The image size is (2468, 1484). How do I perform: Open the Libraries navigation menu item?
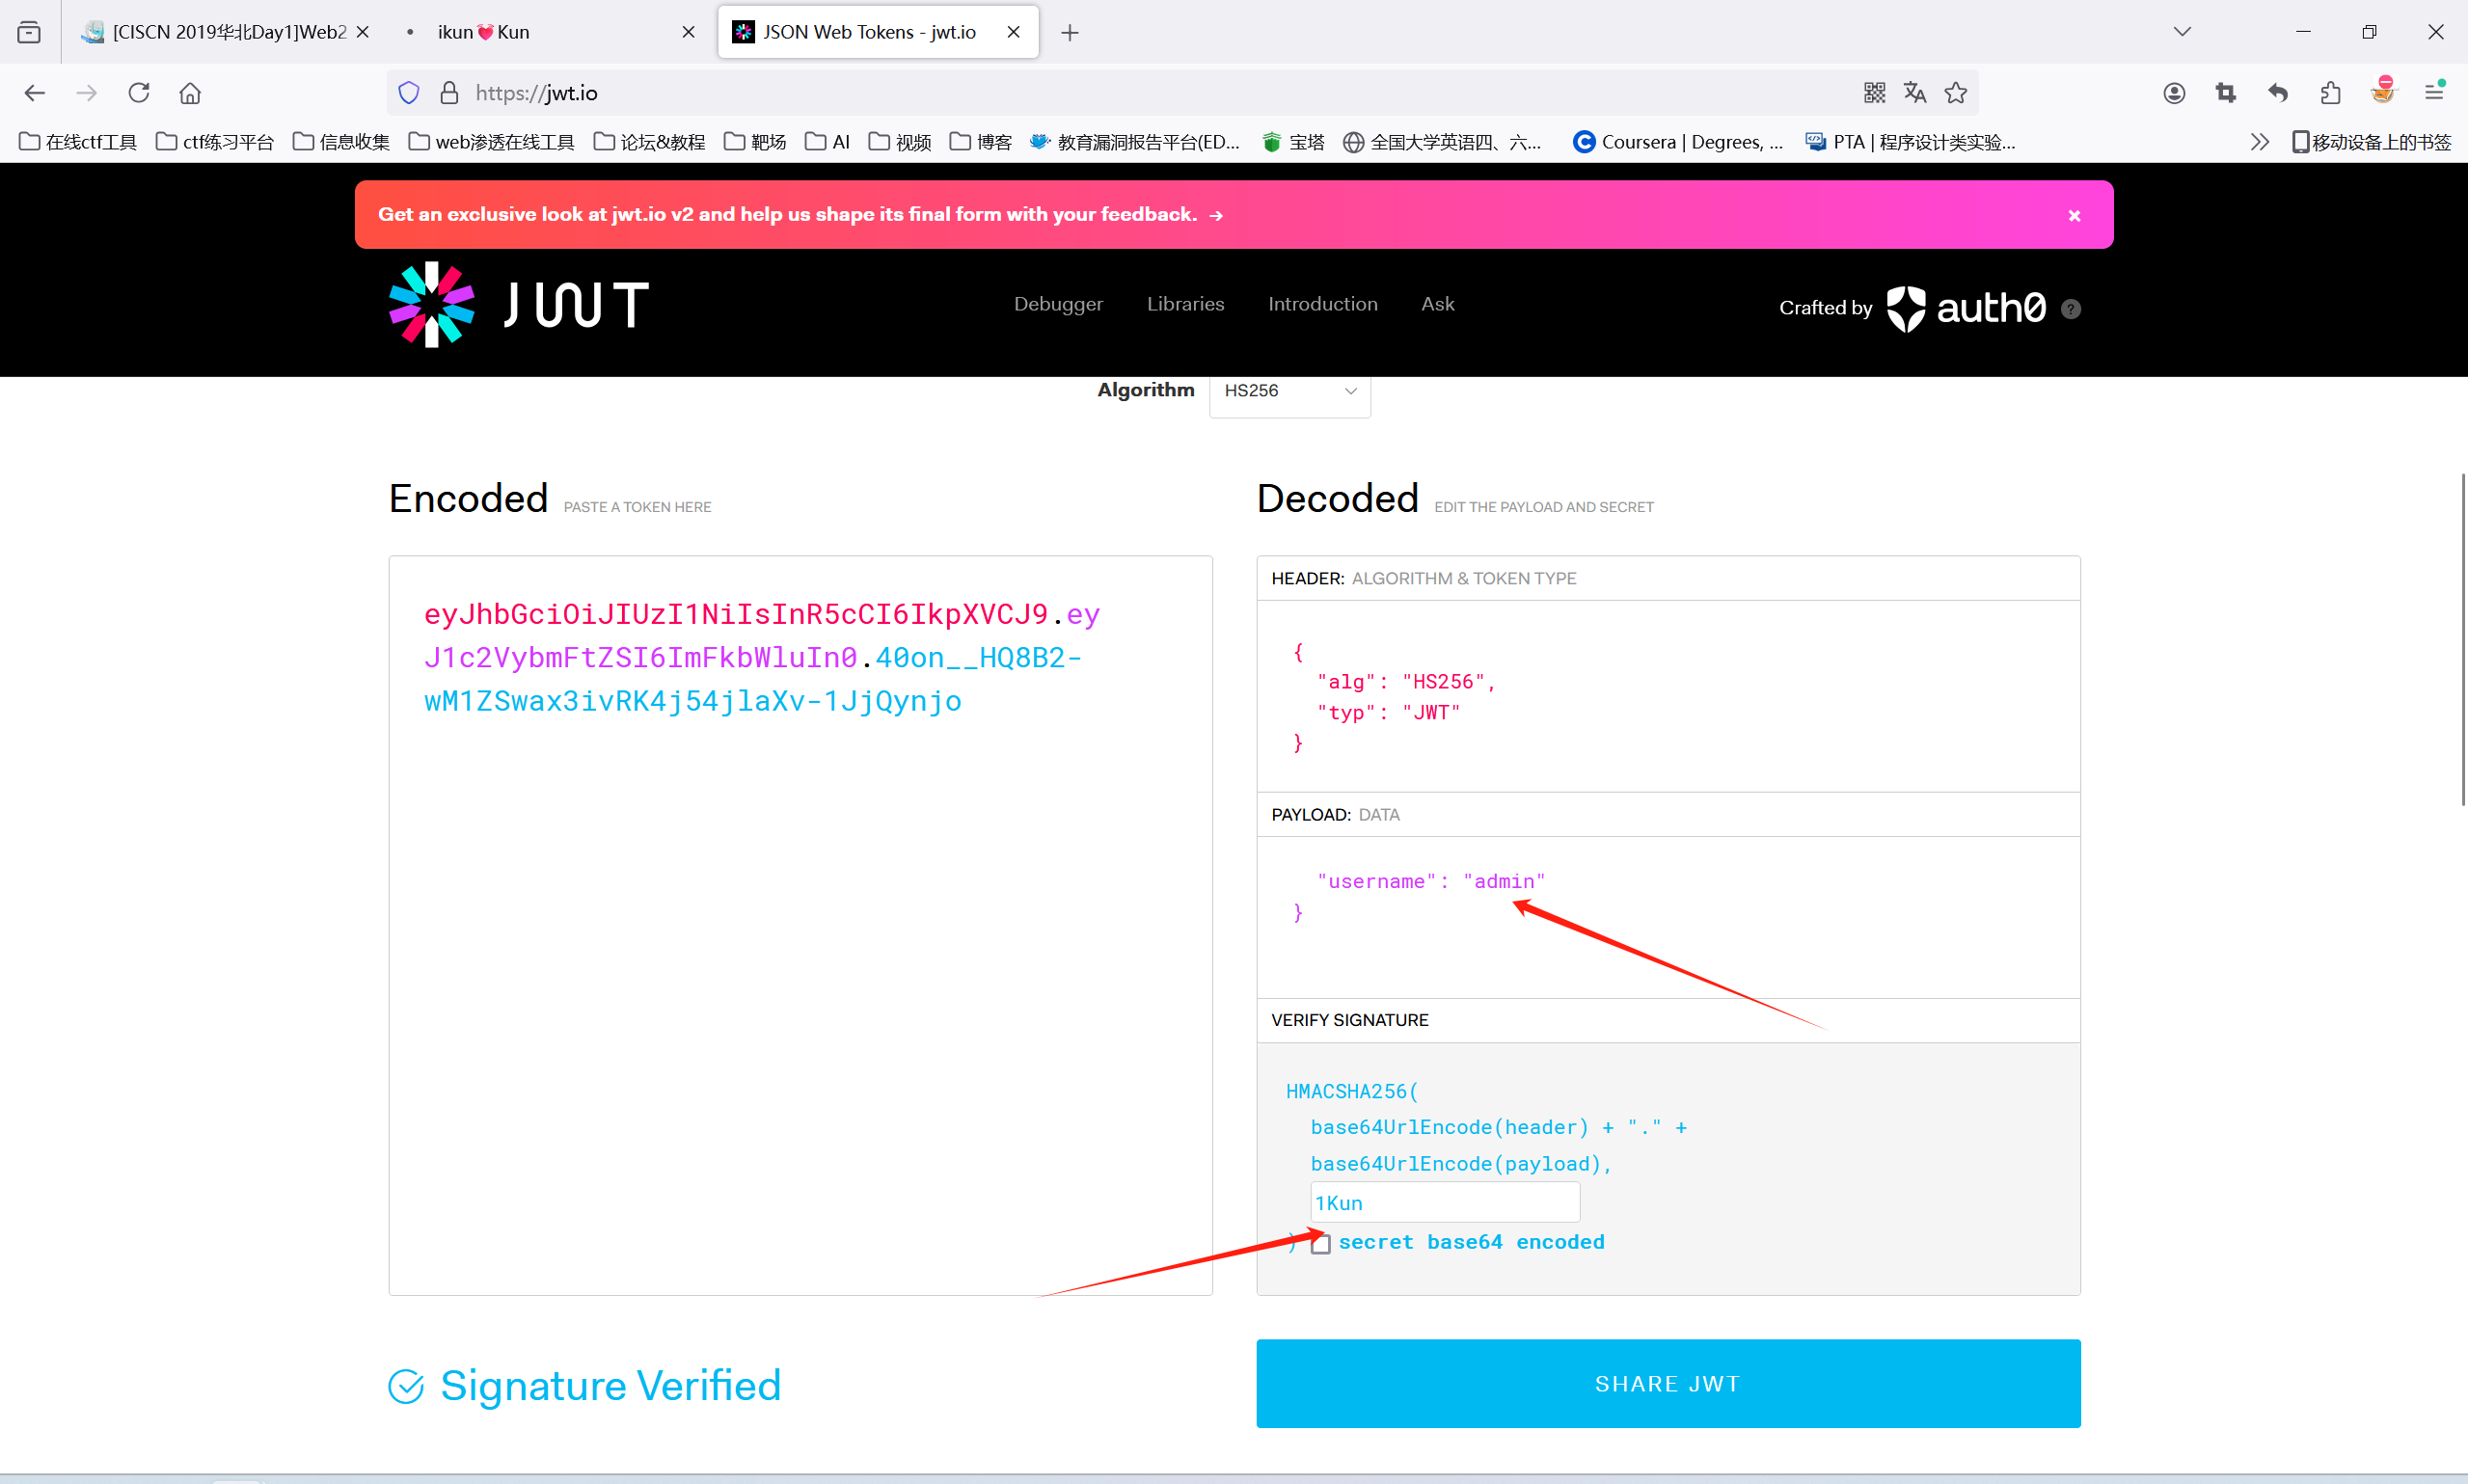click(1185, 304)
